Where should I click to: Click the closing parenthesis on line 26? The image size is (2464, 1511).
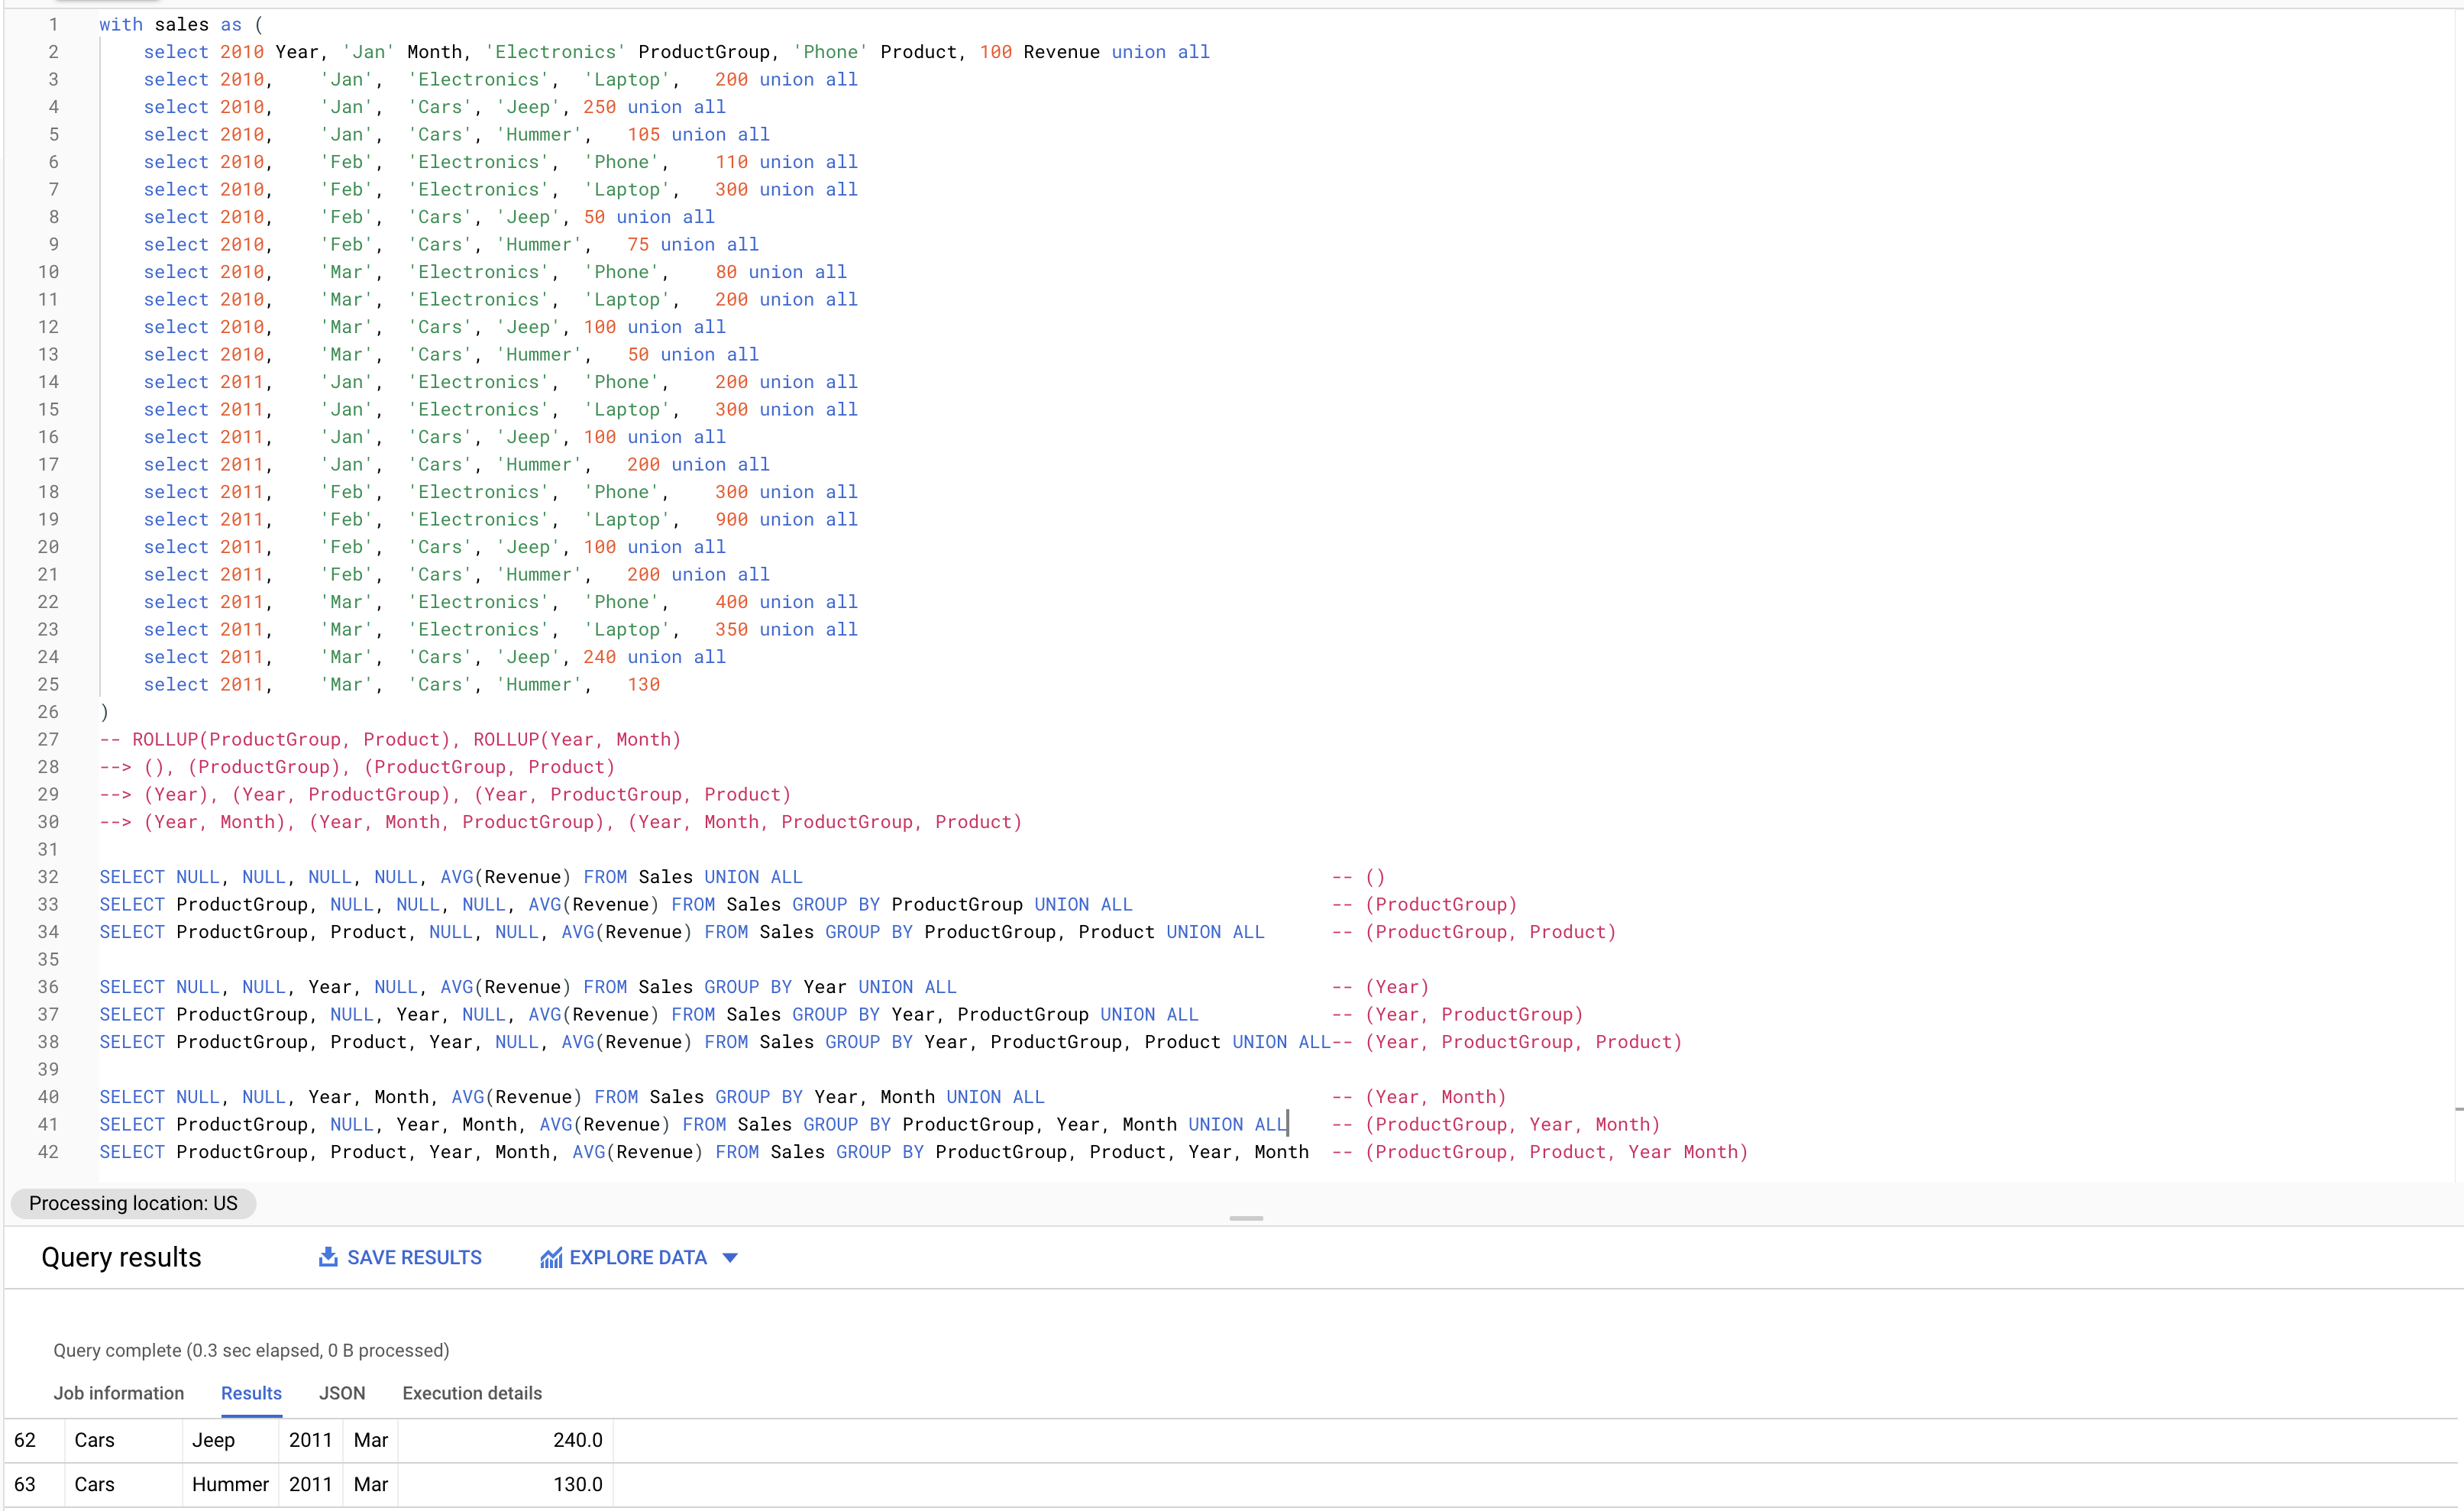(104, 712)
